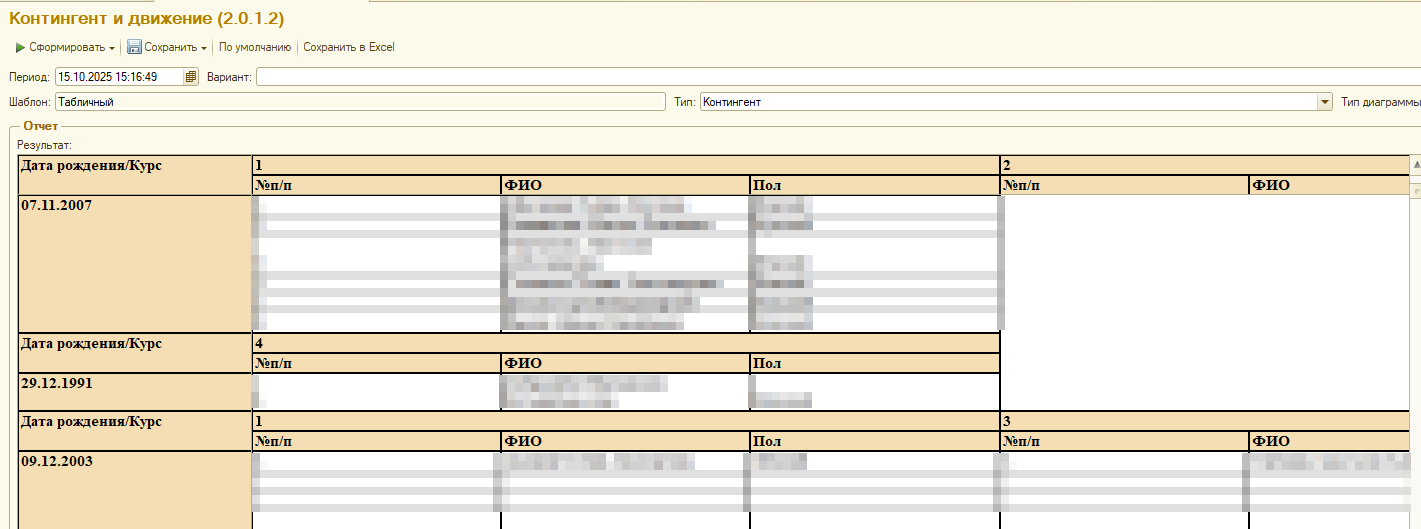Click the Шаблон field with Табличный
The height and width of the screenshot is (529, 1421).
point(360,102)
